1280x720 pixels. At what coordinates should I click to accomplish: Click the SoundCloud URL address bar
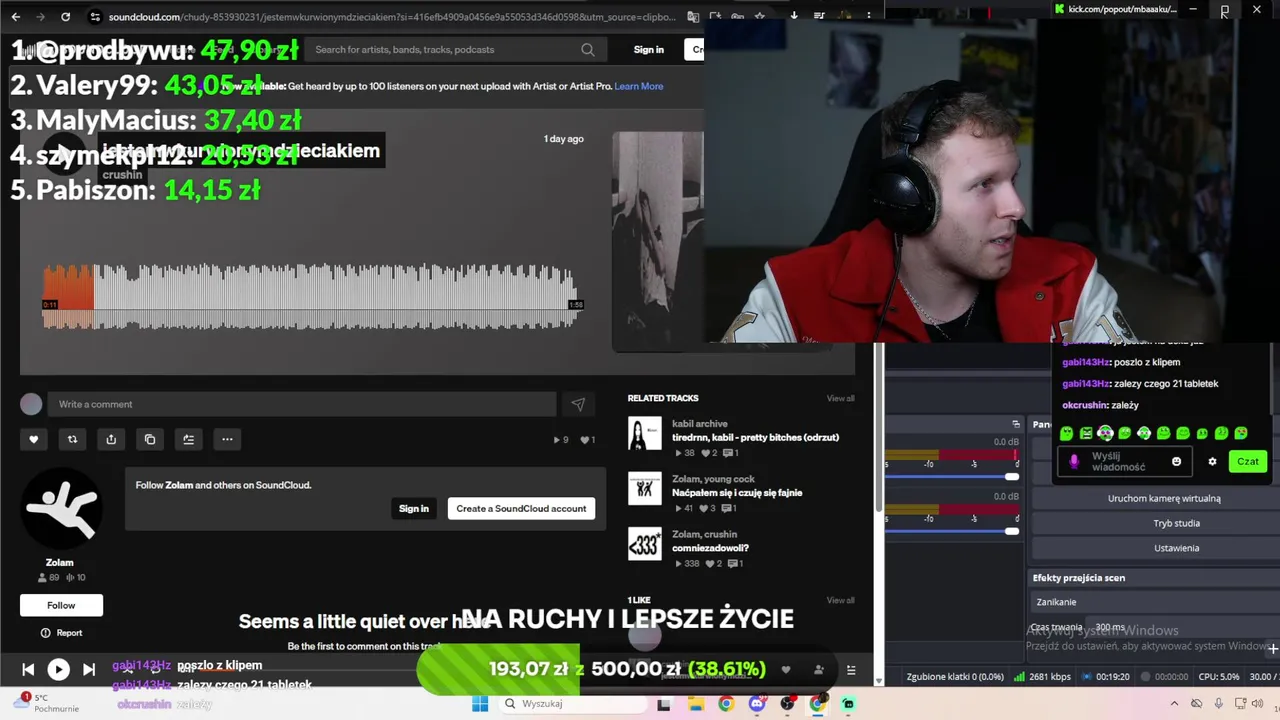392,17
